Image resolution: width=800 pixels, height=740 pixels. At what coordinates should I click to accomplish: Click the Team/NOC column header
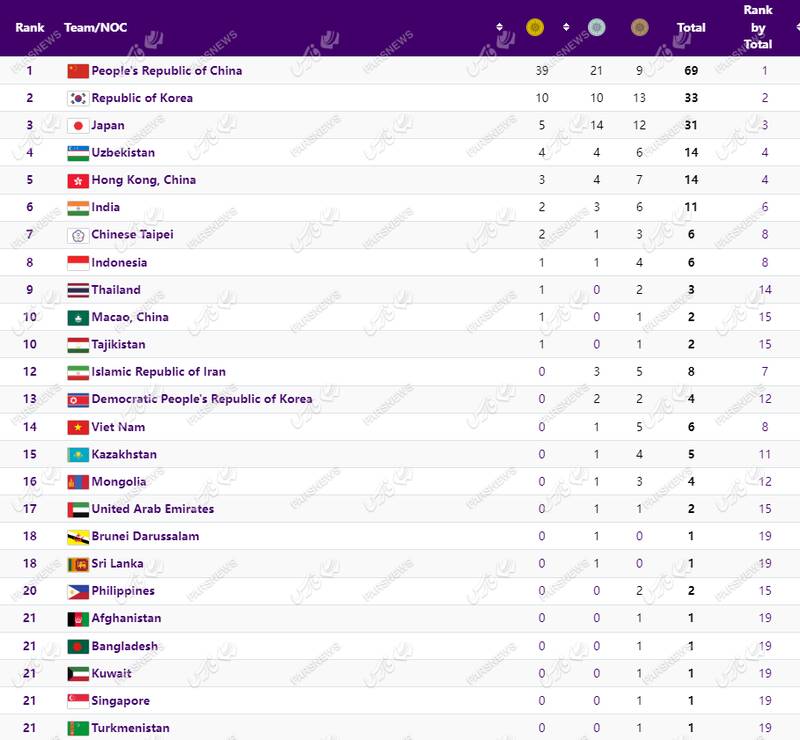(95, 28)
